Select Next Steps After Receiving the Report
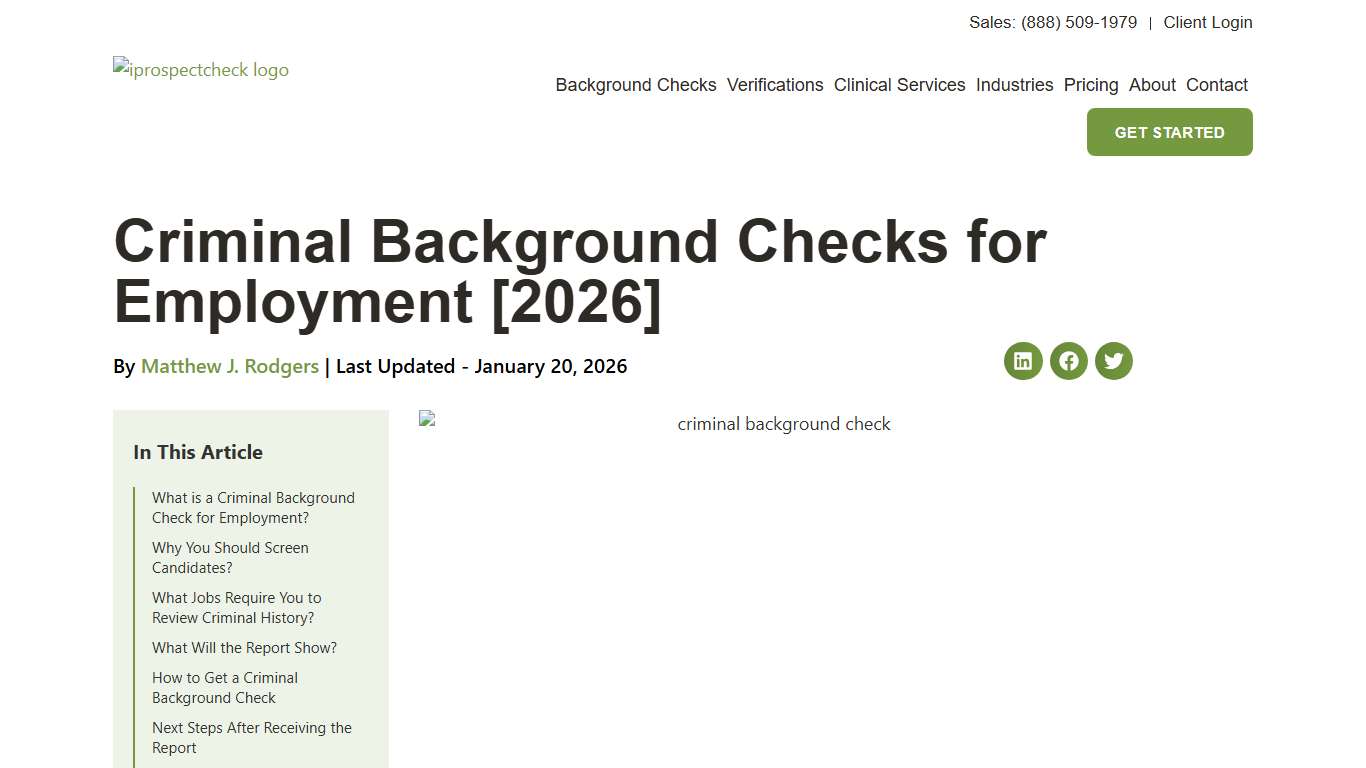This screenshot has height=768, width=1366. [x=251, y=737]
